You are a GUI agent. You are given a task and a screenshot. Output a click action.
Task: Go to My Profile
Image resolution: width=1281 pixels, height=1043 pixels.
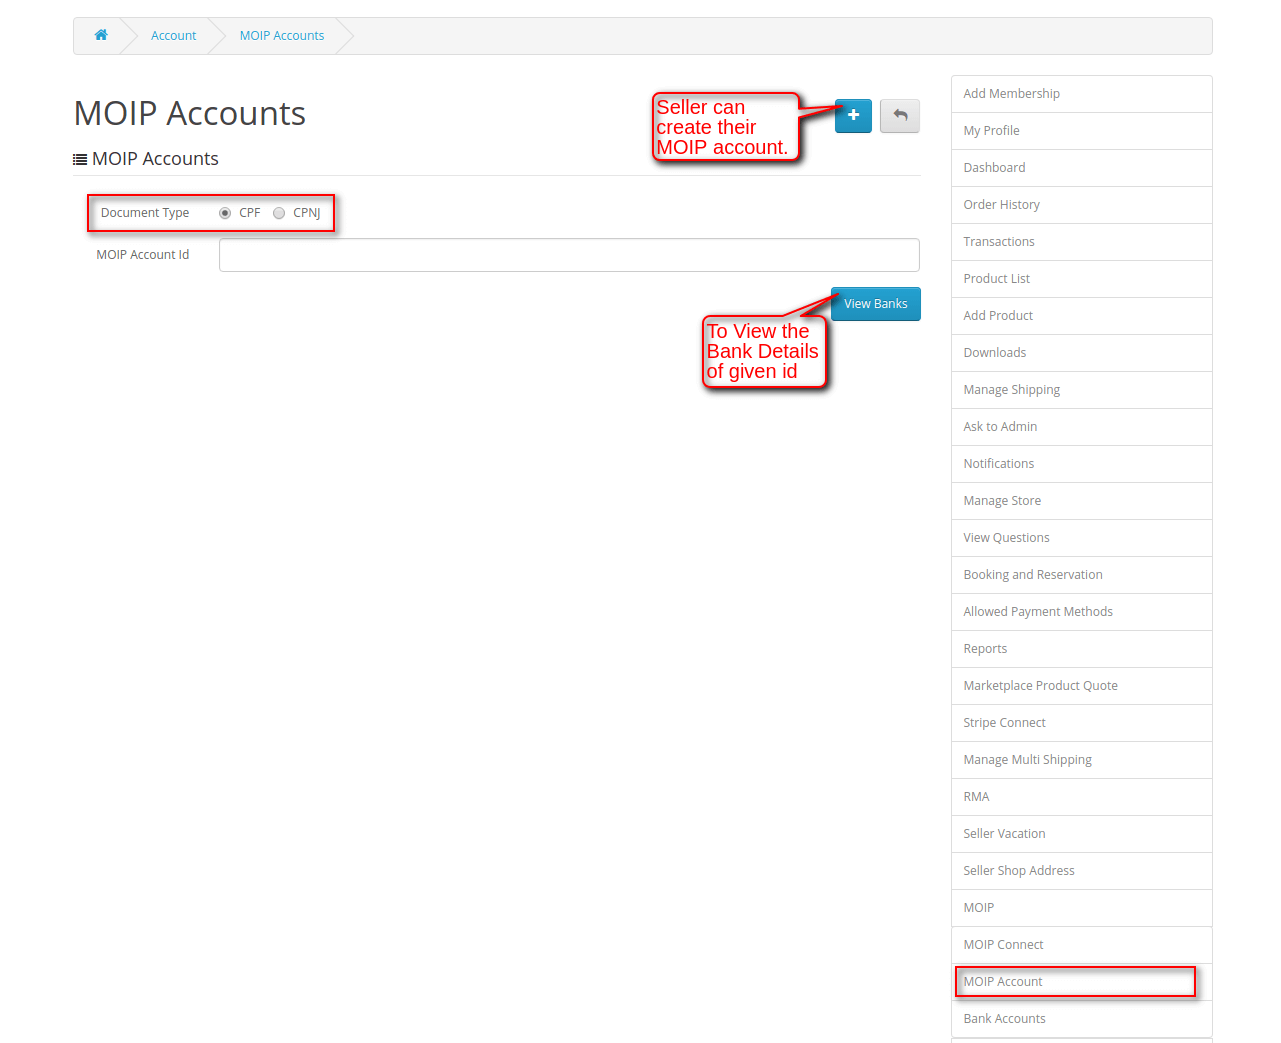coord(1082,131)
